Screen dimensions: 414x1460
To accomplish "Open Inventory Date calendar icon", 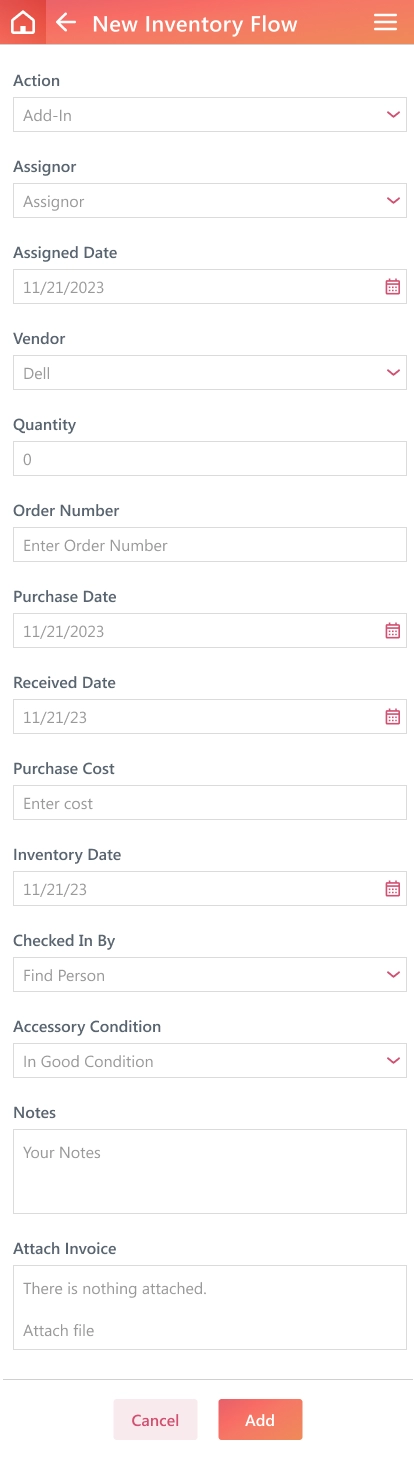I will point(393,889).
